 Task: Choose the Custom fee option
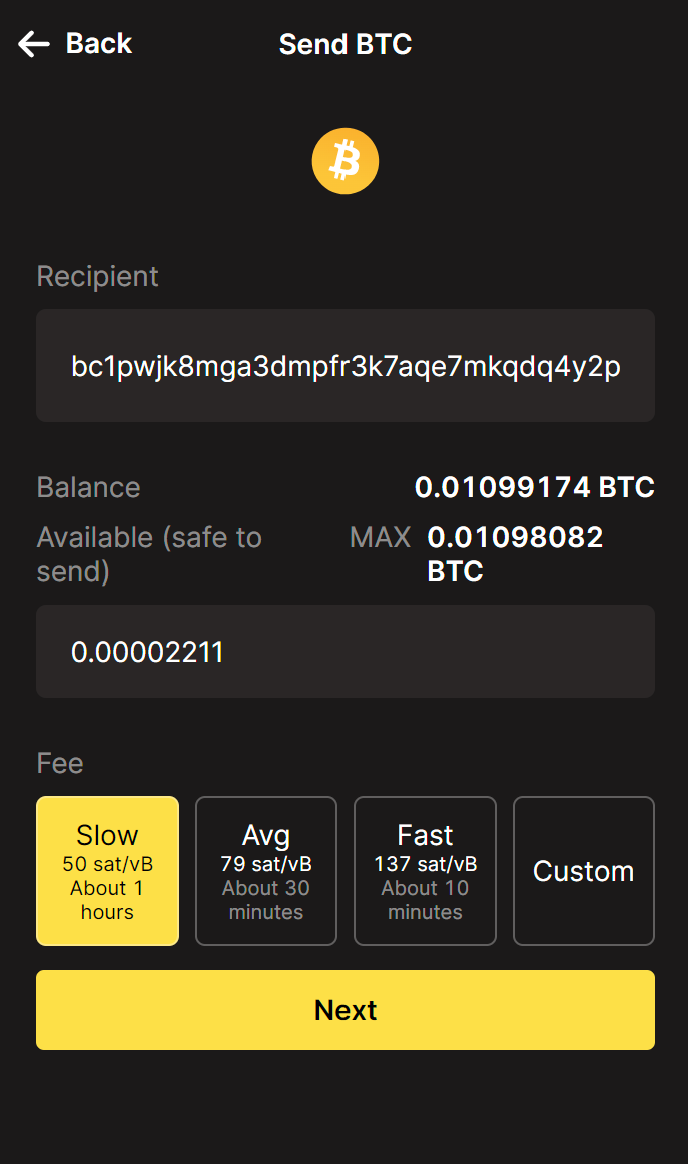(584, 870)
